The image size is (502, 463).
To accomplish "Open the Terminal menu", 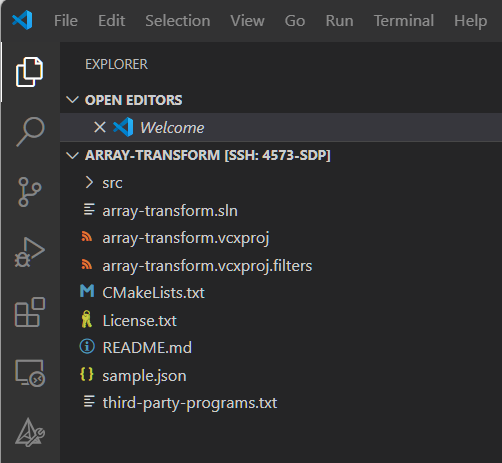I will tap(404, 21).
